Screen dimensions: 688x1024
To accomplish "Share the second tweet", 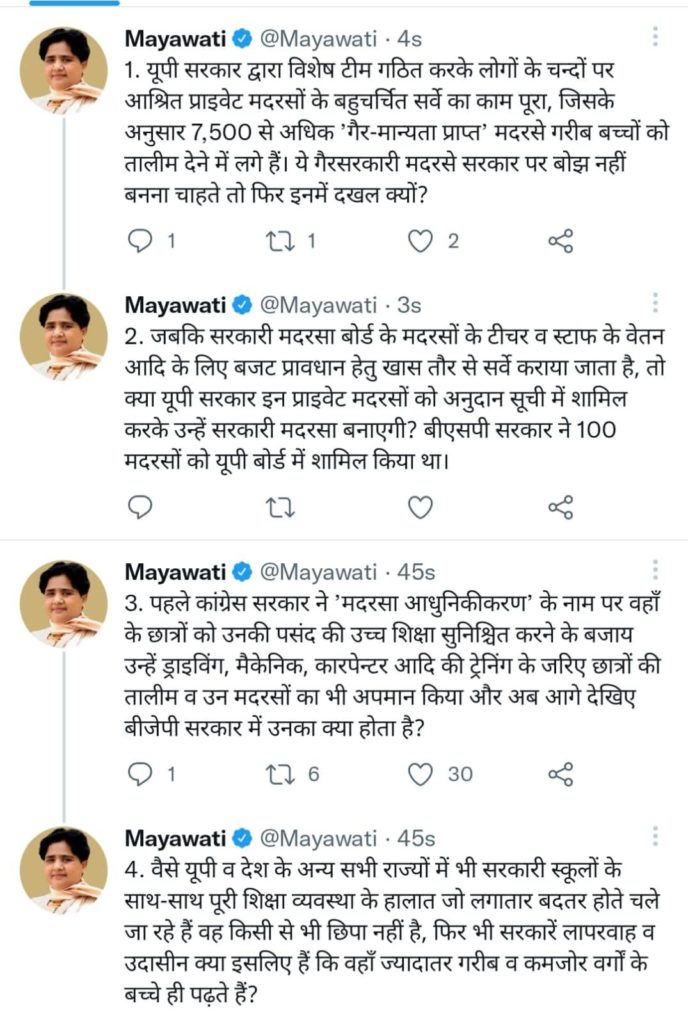I will pos(561,507).
